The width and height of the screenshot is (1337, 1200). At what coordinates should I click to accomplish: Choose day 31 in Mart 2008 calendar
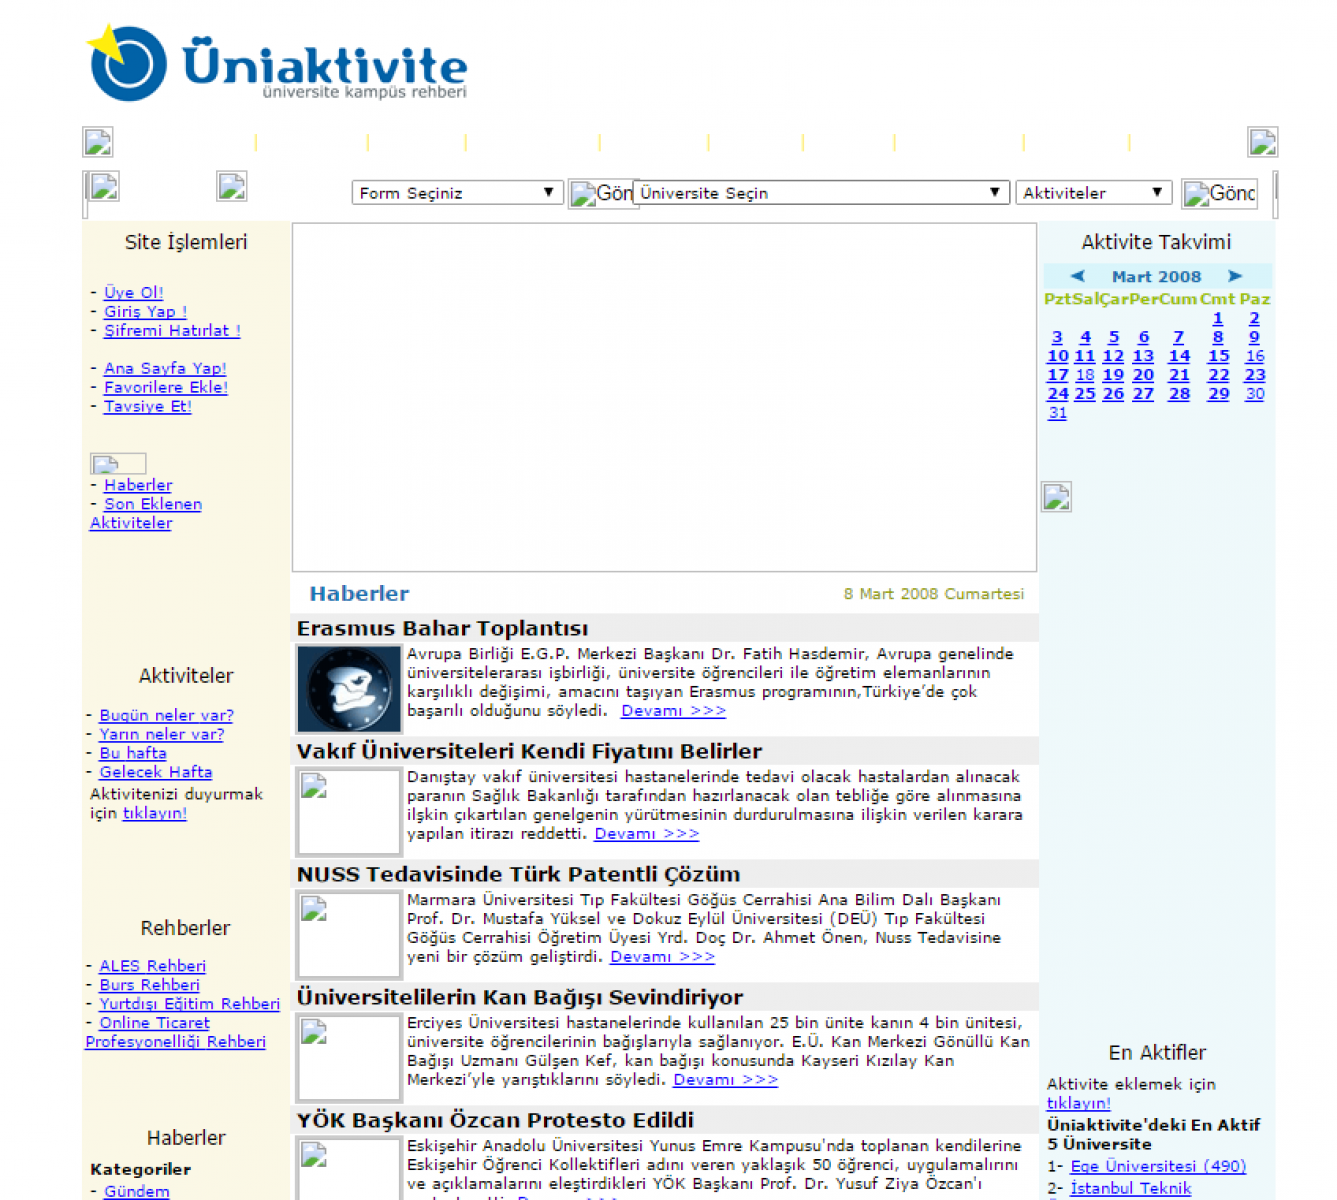[x=1057, y=413]
